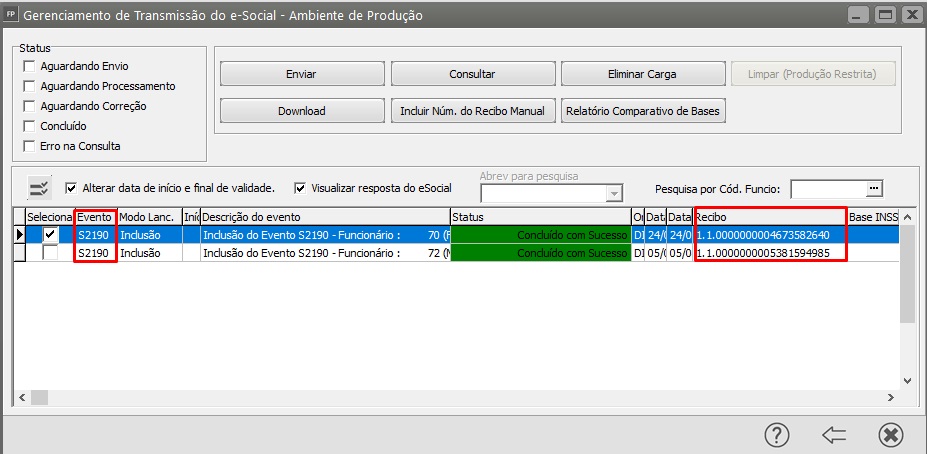The width and height of the screenshot is (927, 454).
Task: Select receipt 1.1.0000000005381594985 cell
Action: (x=770, y=253)
